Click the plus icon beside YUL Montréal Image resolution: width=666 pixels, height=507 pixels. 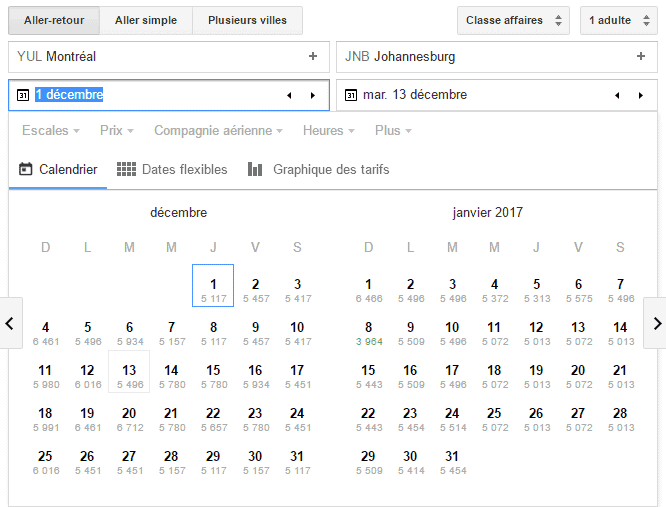313,57
